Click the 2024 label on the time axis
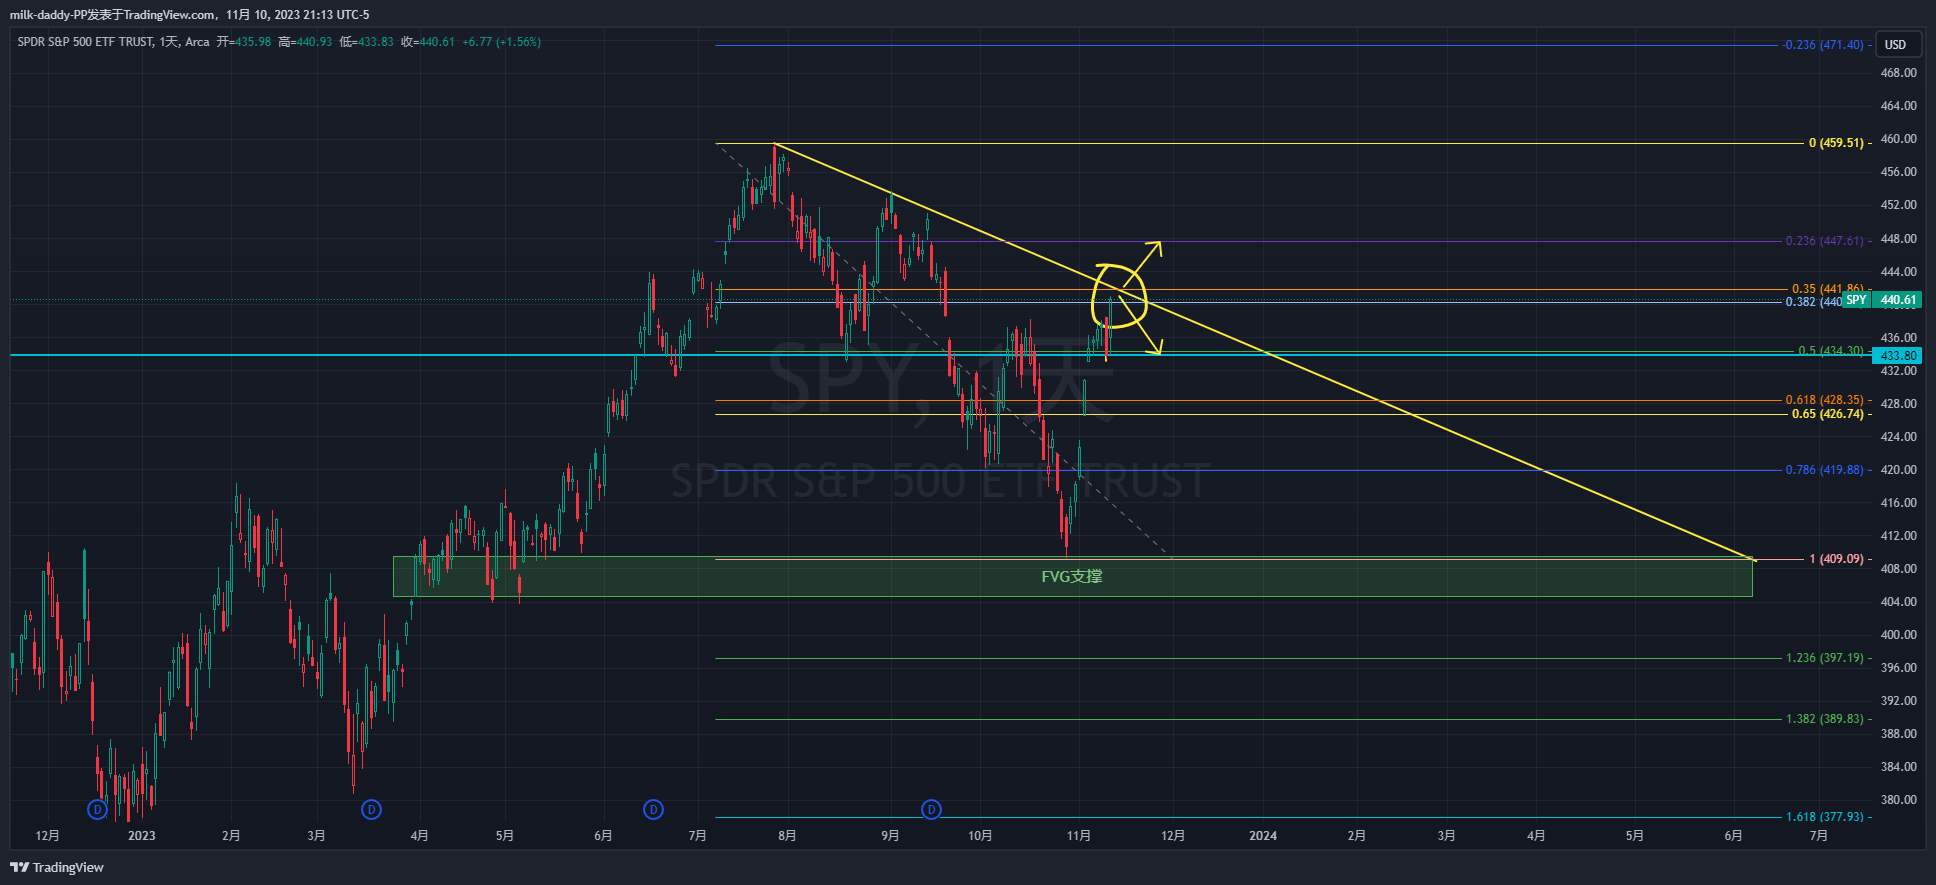Screen dimensions: 1936x885 pyautogui.click(x=1263, y=836)
